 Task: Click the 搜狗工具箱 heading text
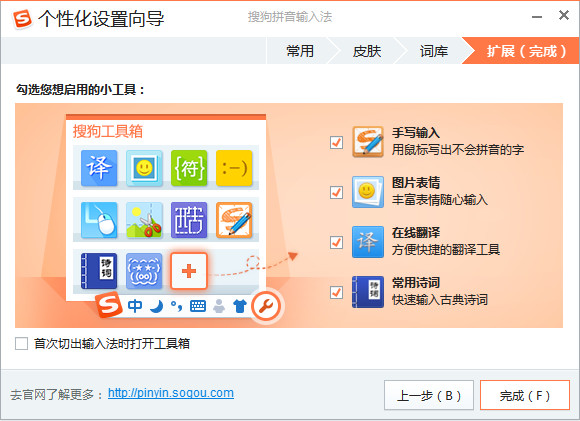click(x=108, y=131)
